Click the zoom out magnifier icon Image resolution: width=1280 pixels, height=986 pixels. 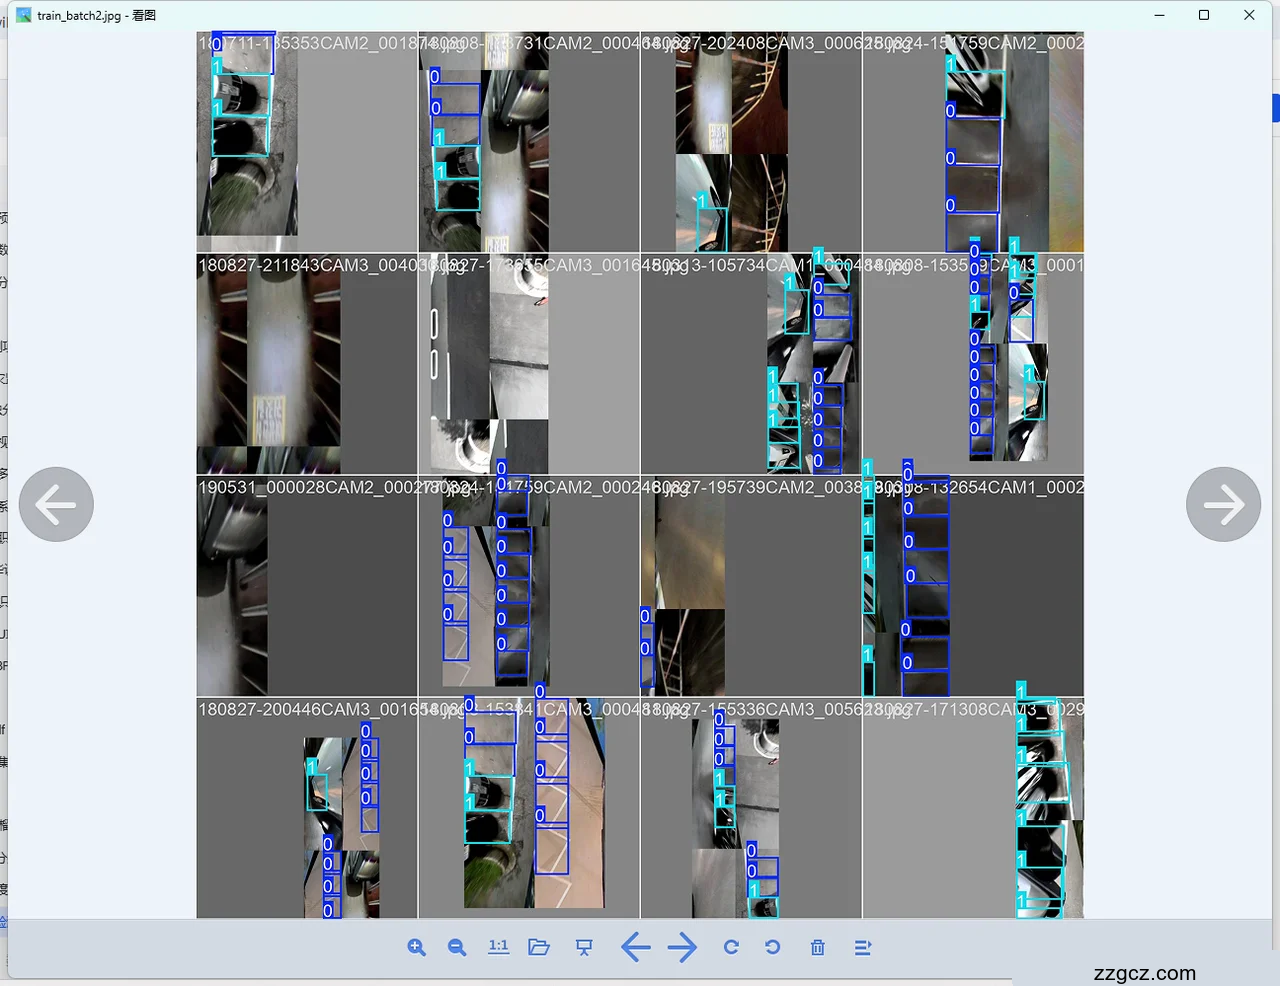pos(457,947)
